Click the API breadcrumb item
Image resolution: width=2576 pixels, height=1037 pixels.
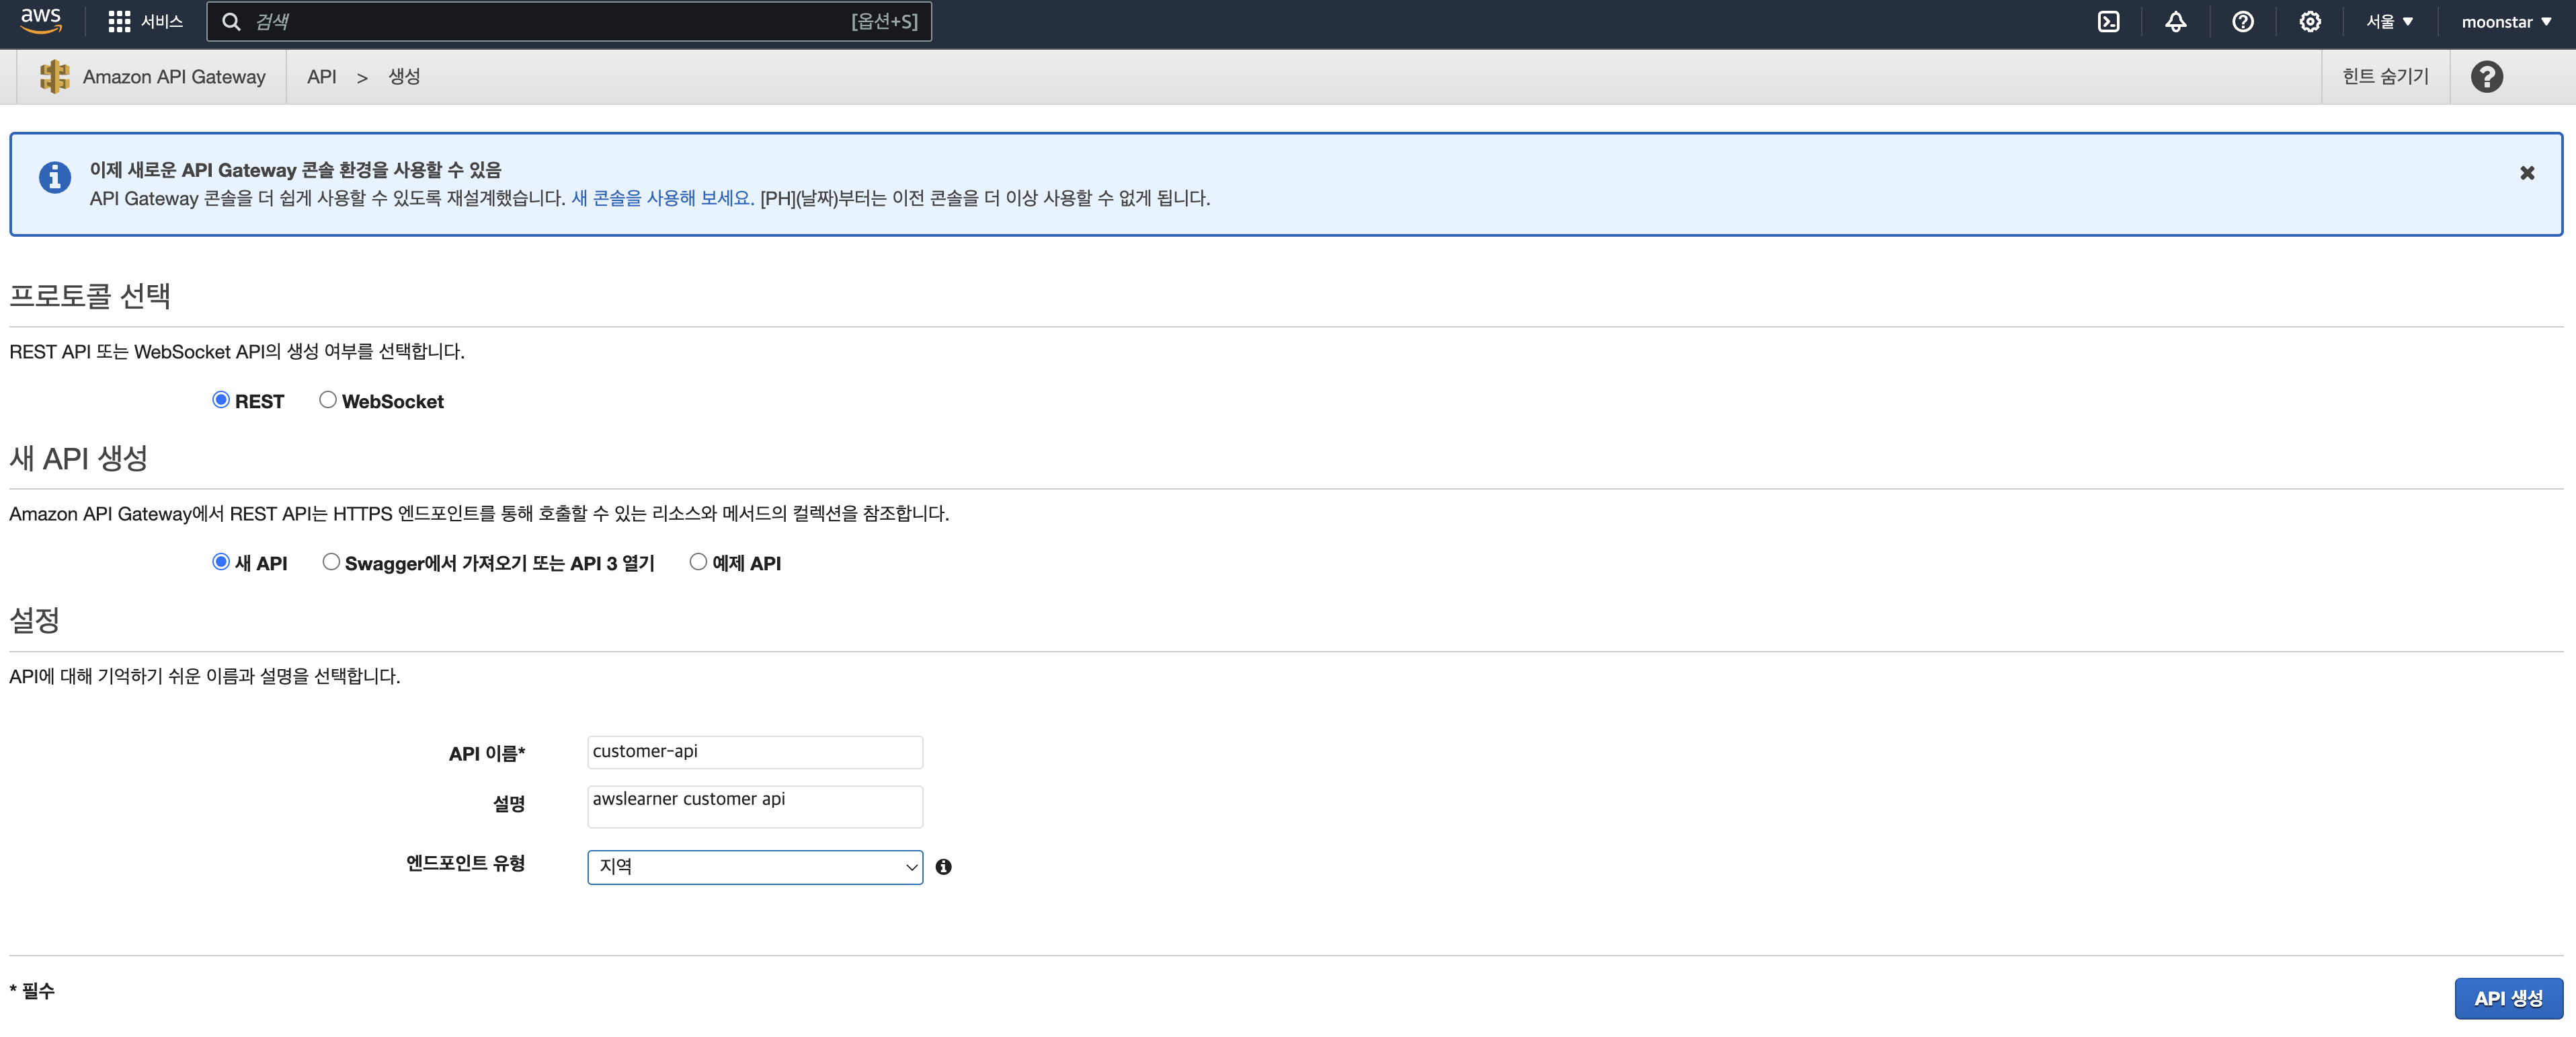tap(321, 77)
